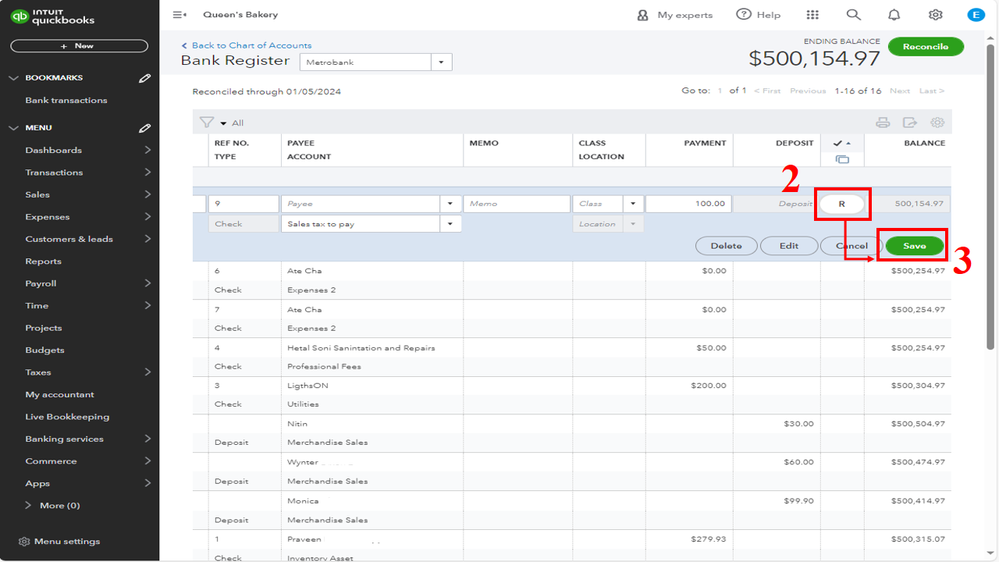Click the apps grid icon in header
Viewport: 999px width, 562px height.
(812, 15)
